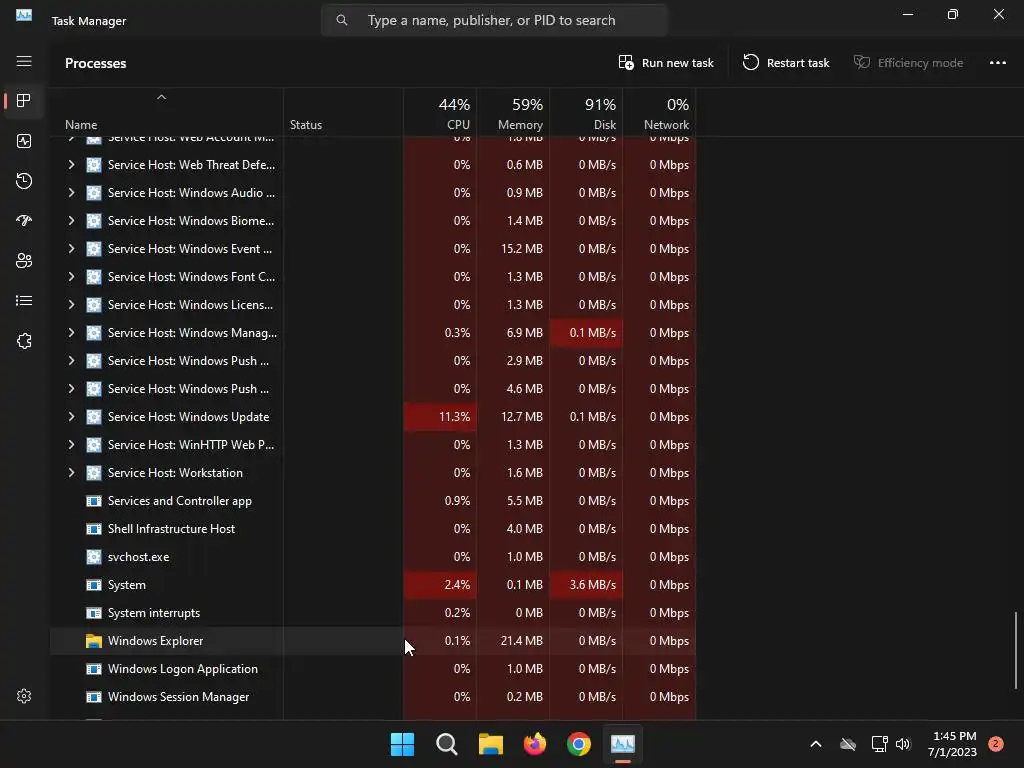Show hidden system tray icons
The image size is (1024, 768).
click(x=816, y=744)
